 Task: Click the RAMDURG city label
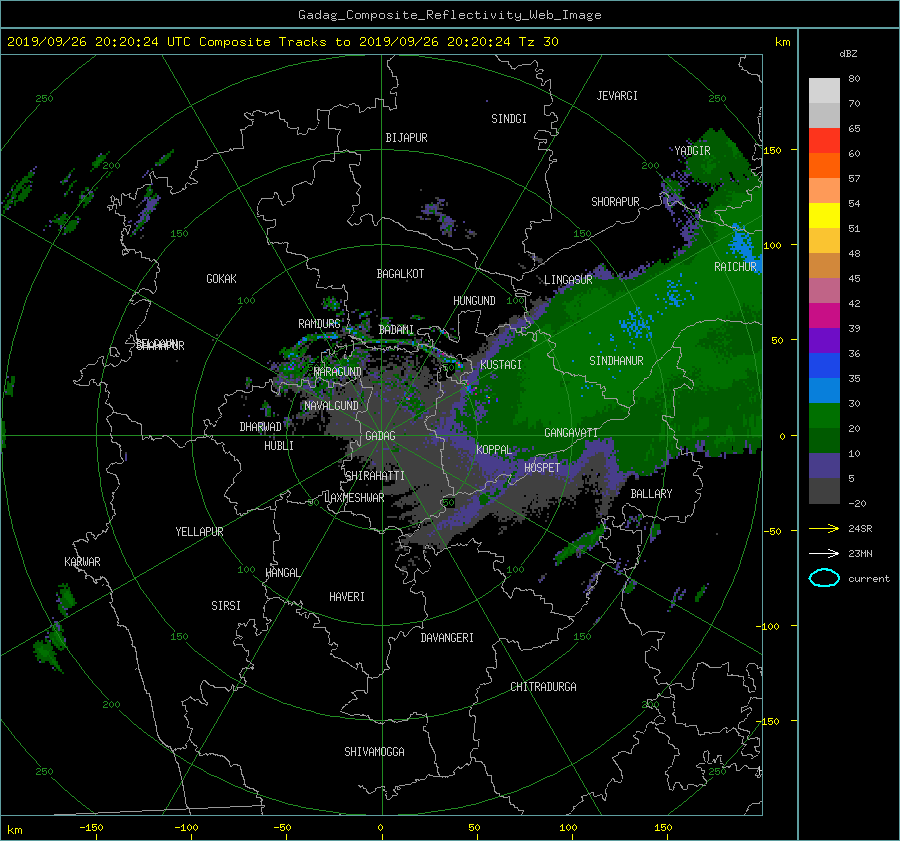tap(319, 324)
